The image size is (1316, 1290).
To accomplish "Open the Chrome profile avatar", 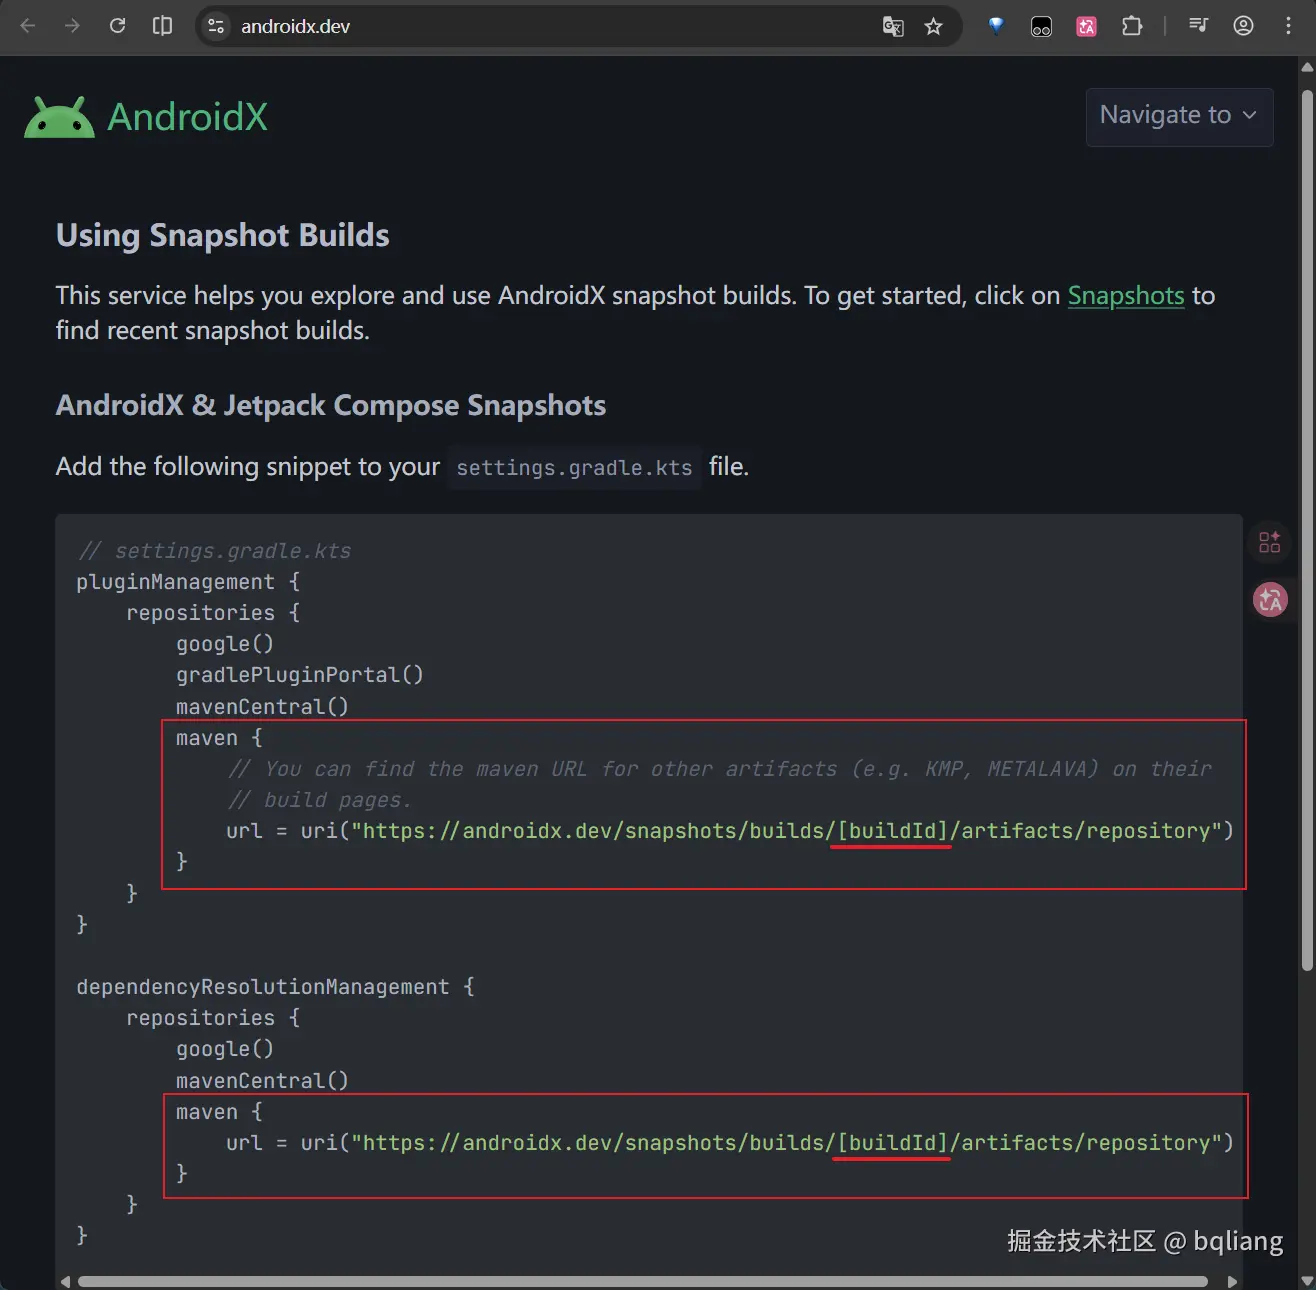I will click(1243, 27).
